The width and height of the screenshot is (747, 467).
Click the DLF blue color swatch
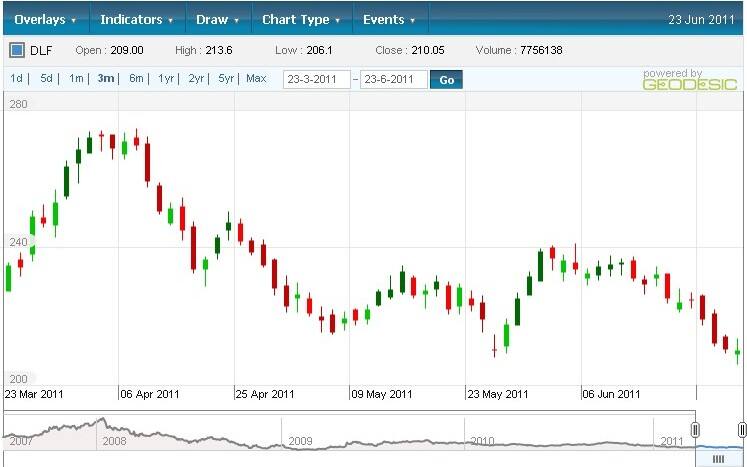tap(17, 50)
